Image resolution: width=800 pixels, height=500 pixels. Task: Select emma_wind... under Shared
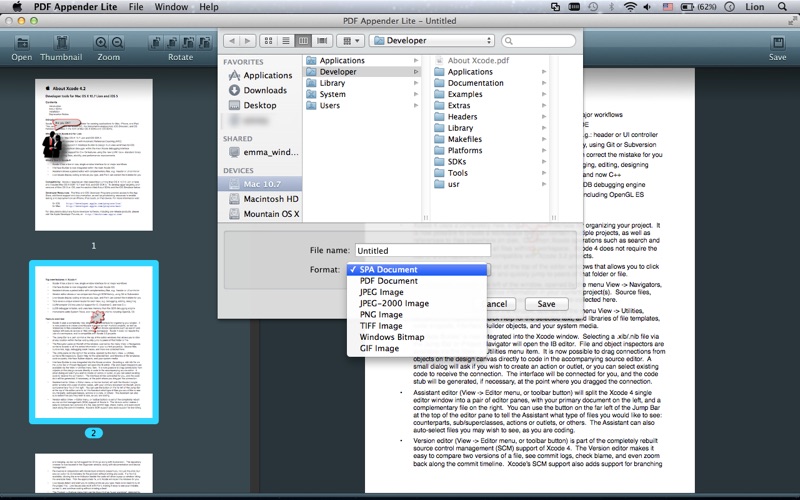(x=263, y=152)
